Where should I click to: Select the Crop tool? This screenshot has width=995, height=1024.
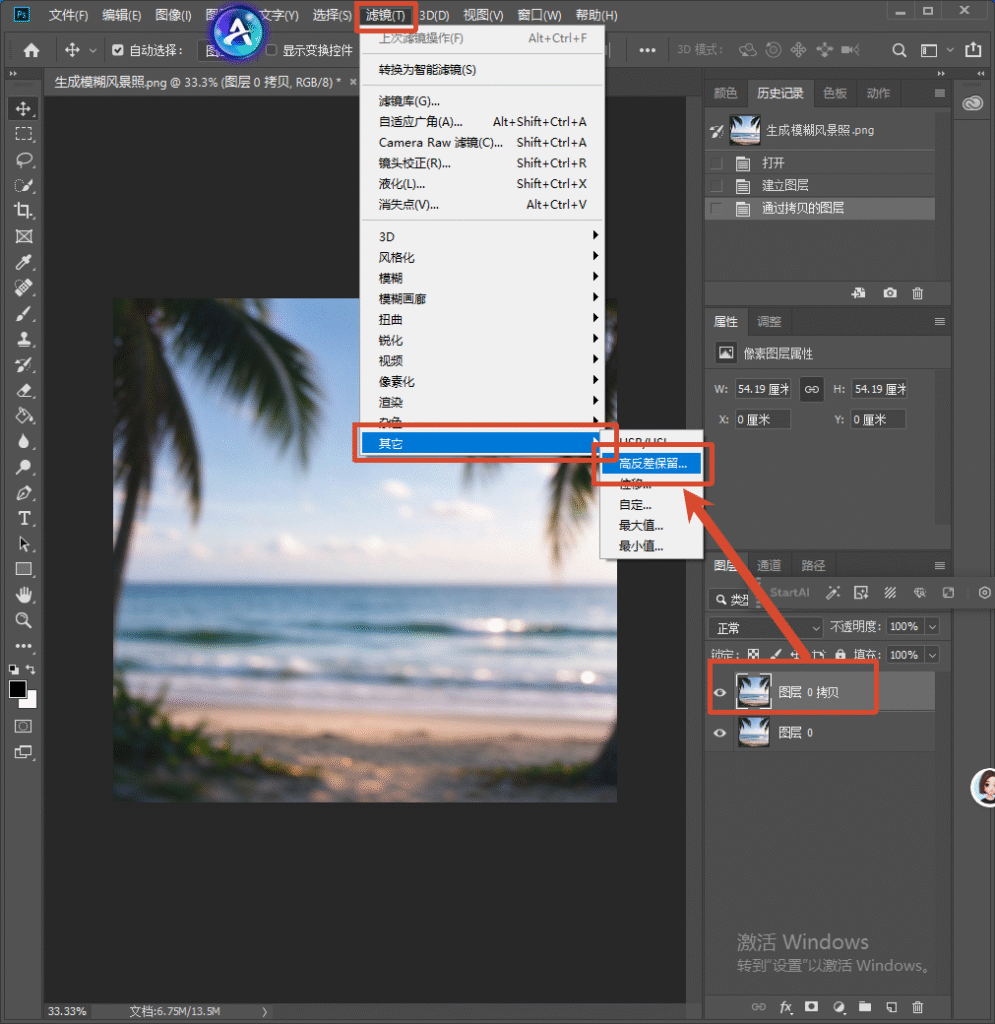(24, 210)
